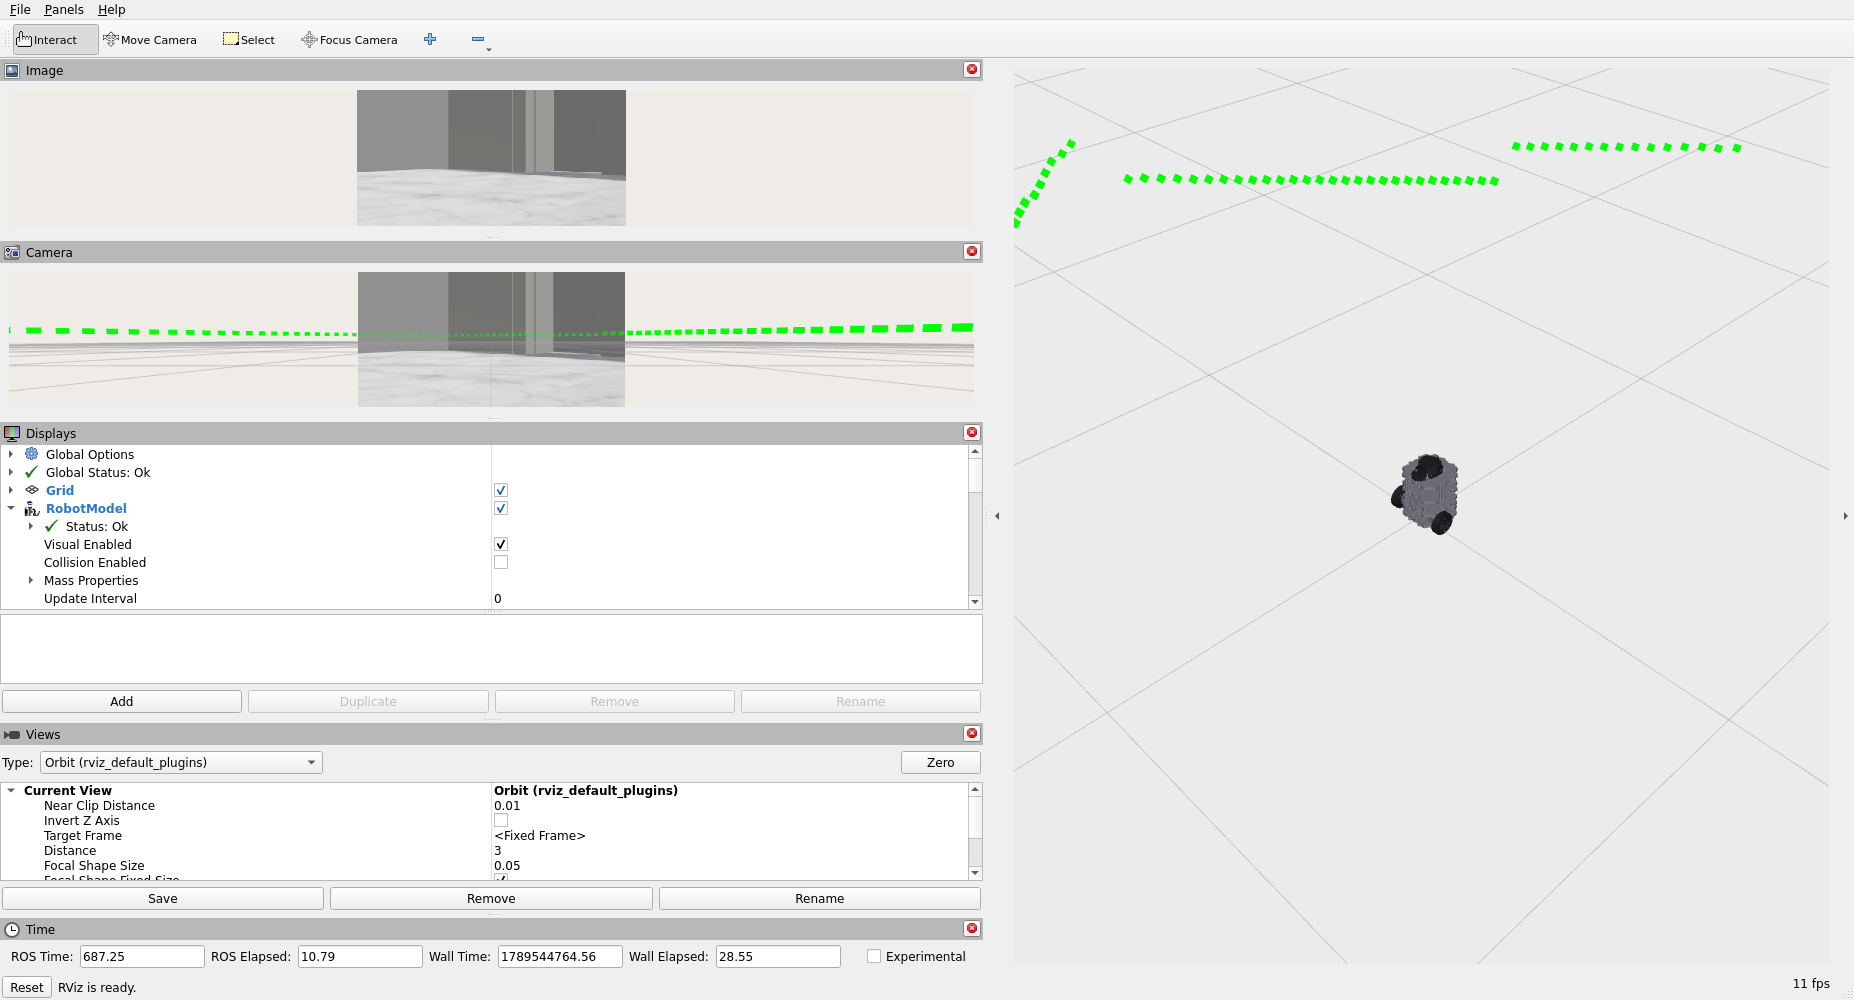Click the Time panel clock icon
Viewport: 1854px width, 1000px height.
(x=12, y=929)
